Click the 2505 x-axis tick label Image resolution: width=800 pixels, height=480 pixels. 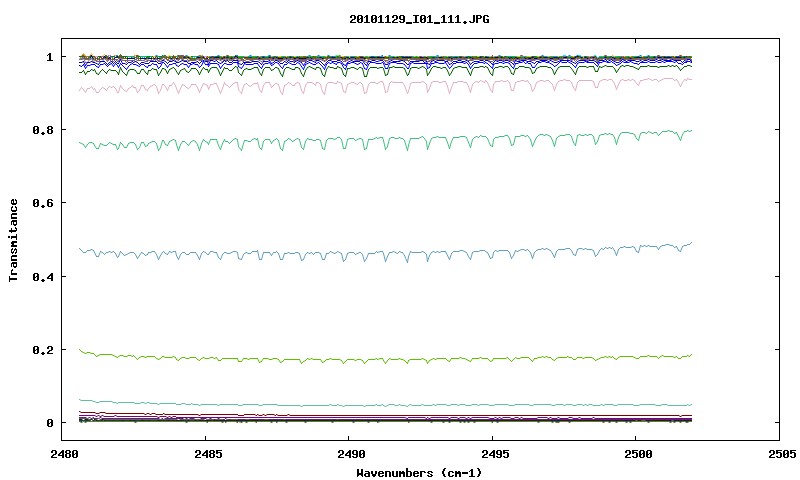click(782, 454)
